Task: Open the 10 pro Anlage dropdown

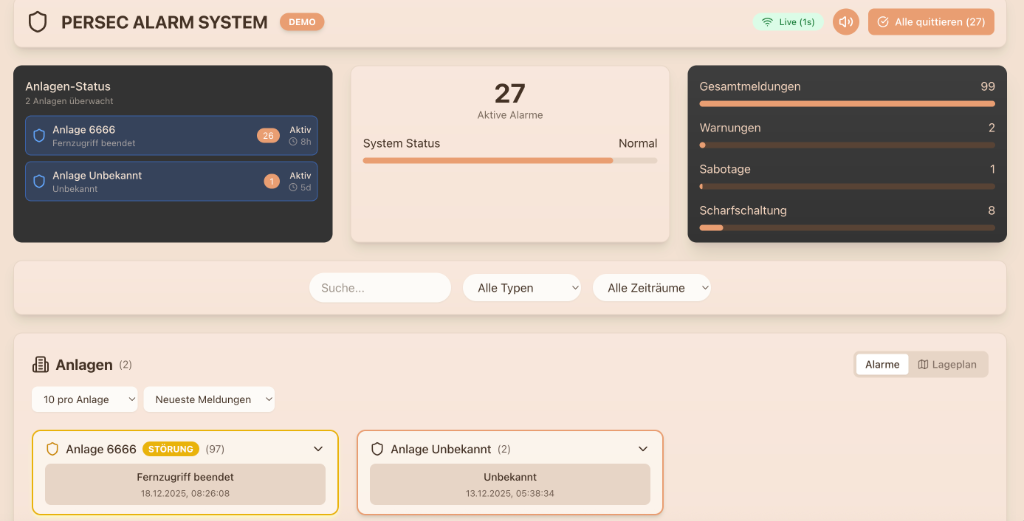Action: click(85, 400)
